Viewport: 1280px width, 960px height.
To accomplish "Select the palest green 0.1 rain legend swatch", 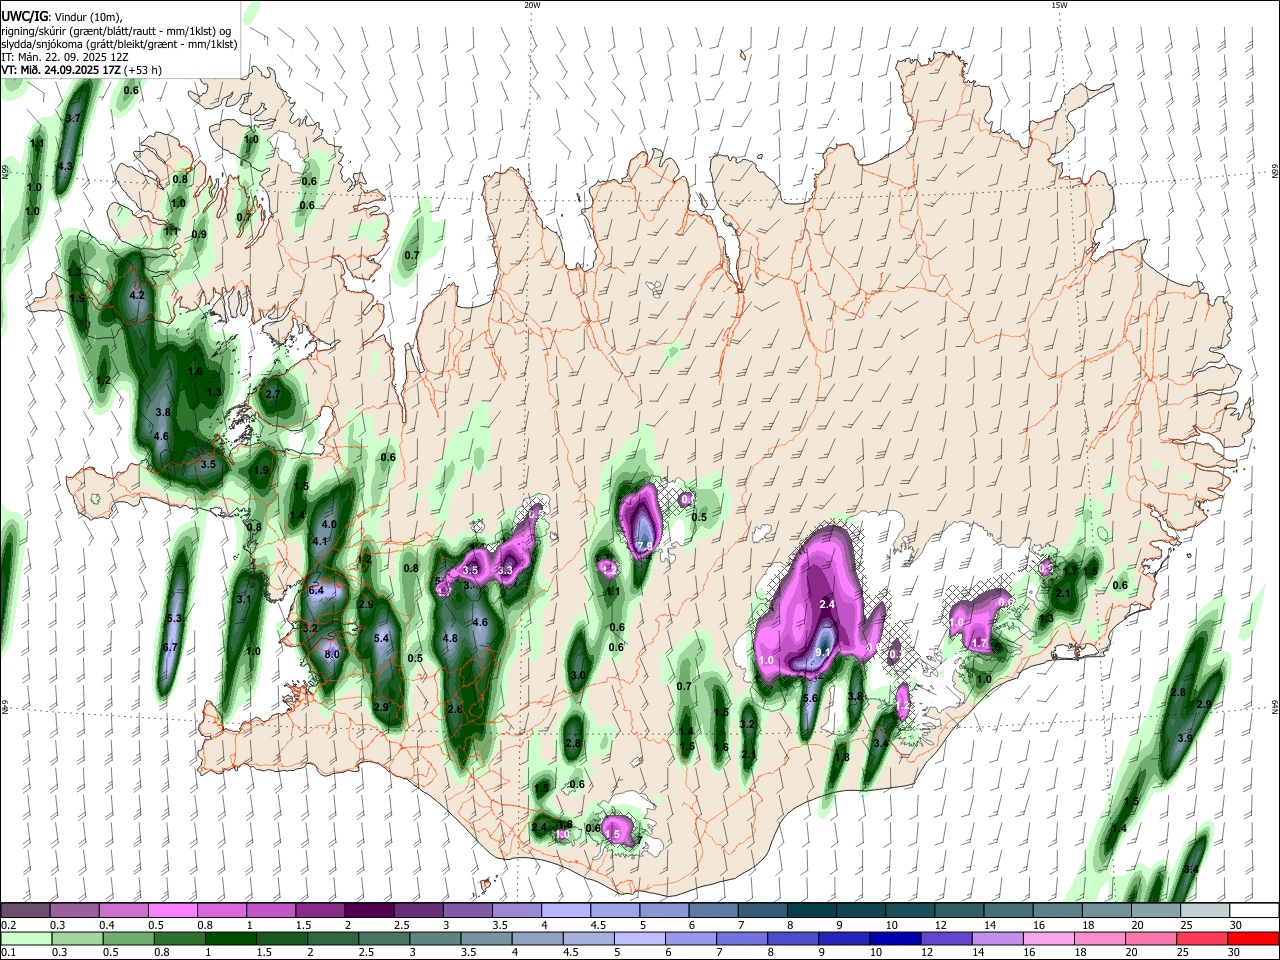I will point(27,938).
